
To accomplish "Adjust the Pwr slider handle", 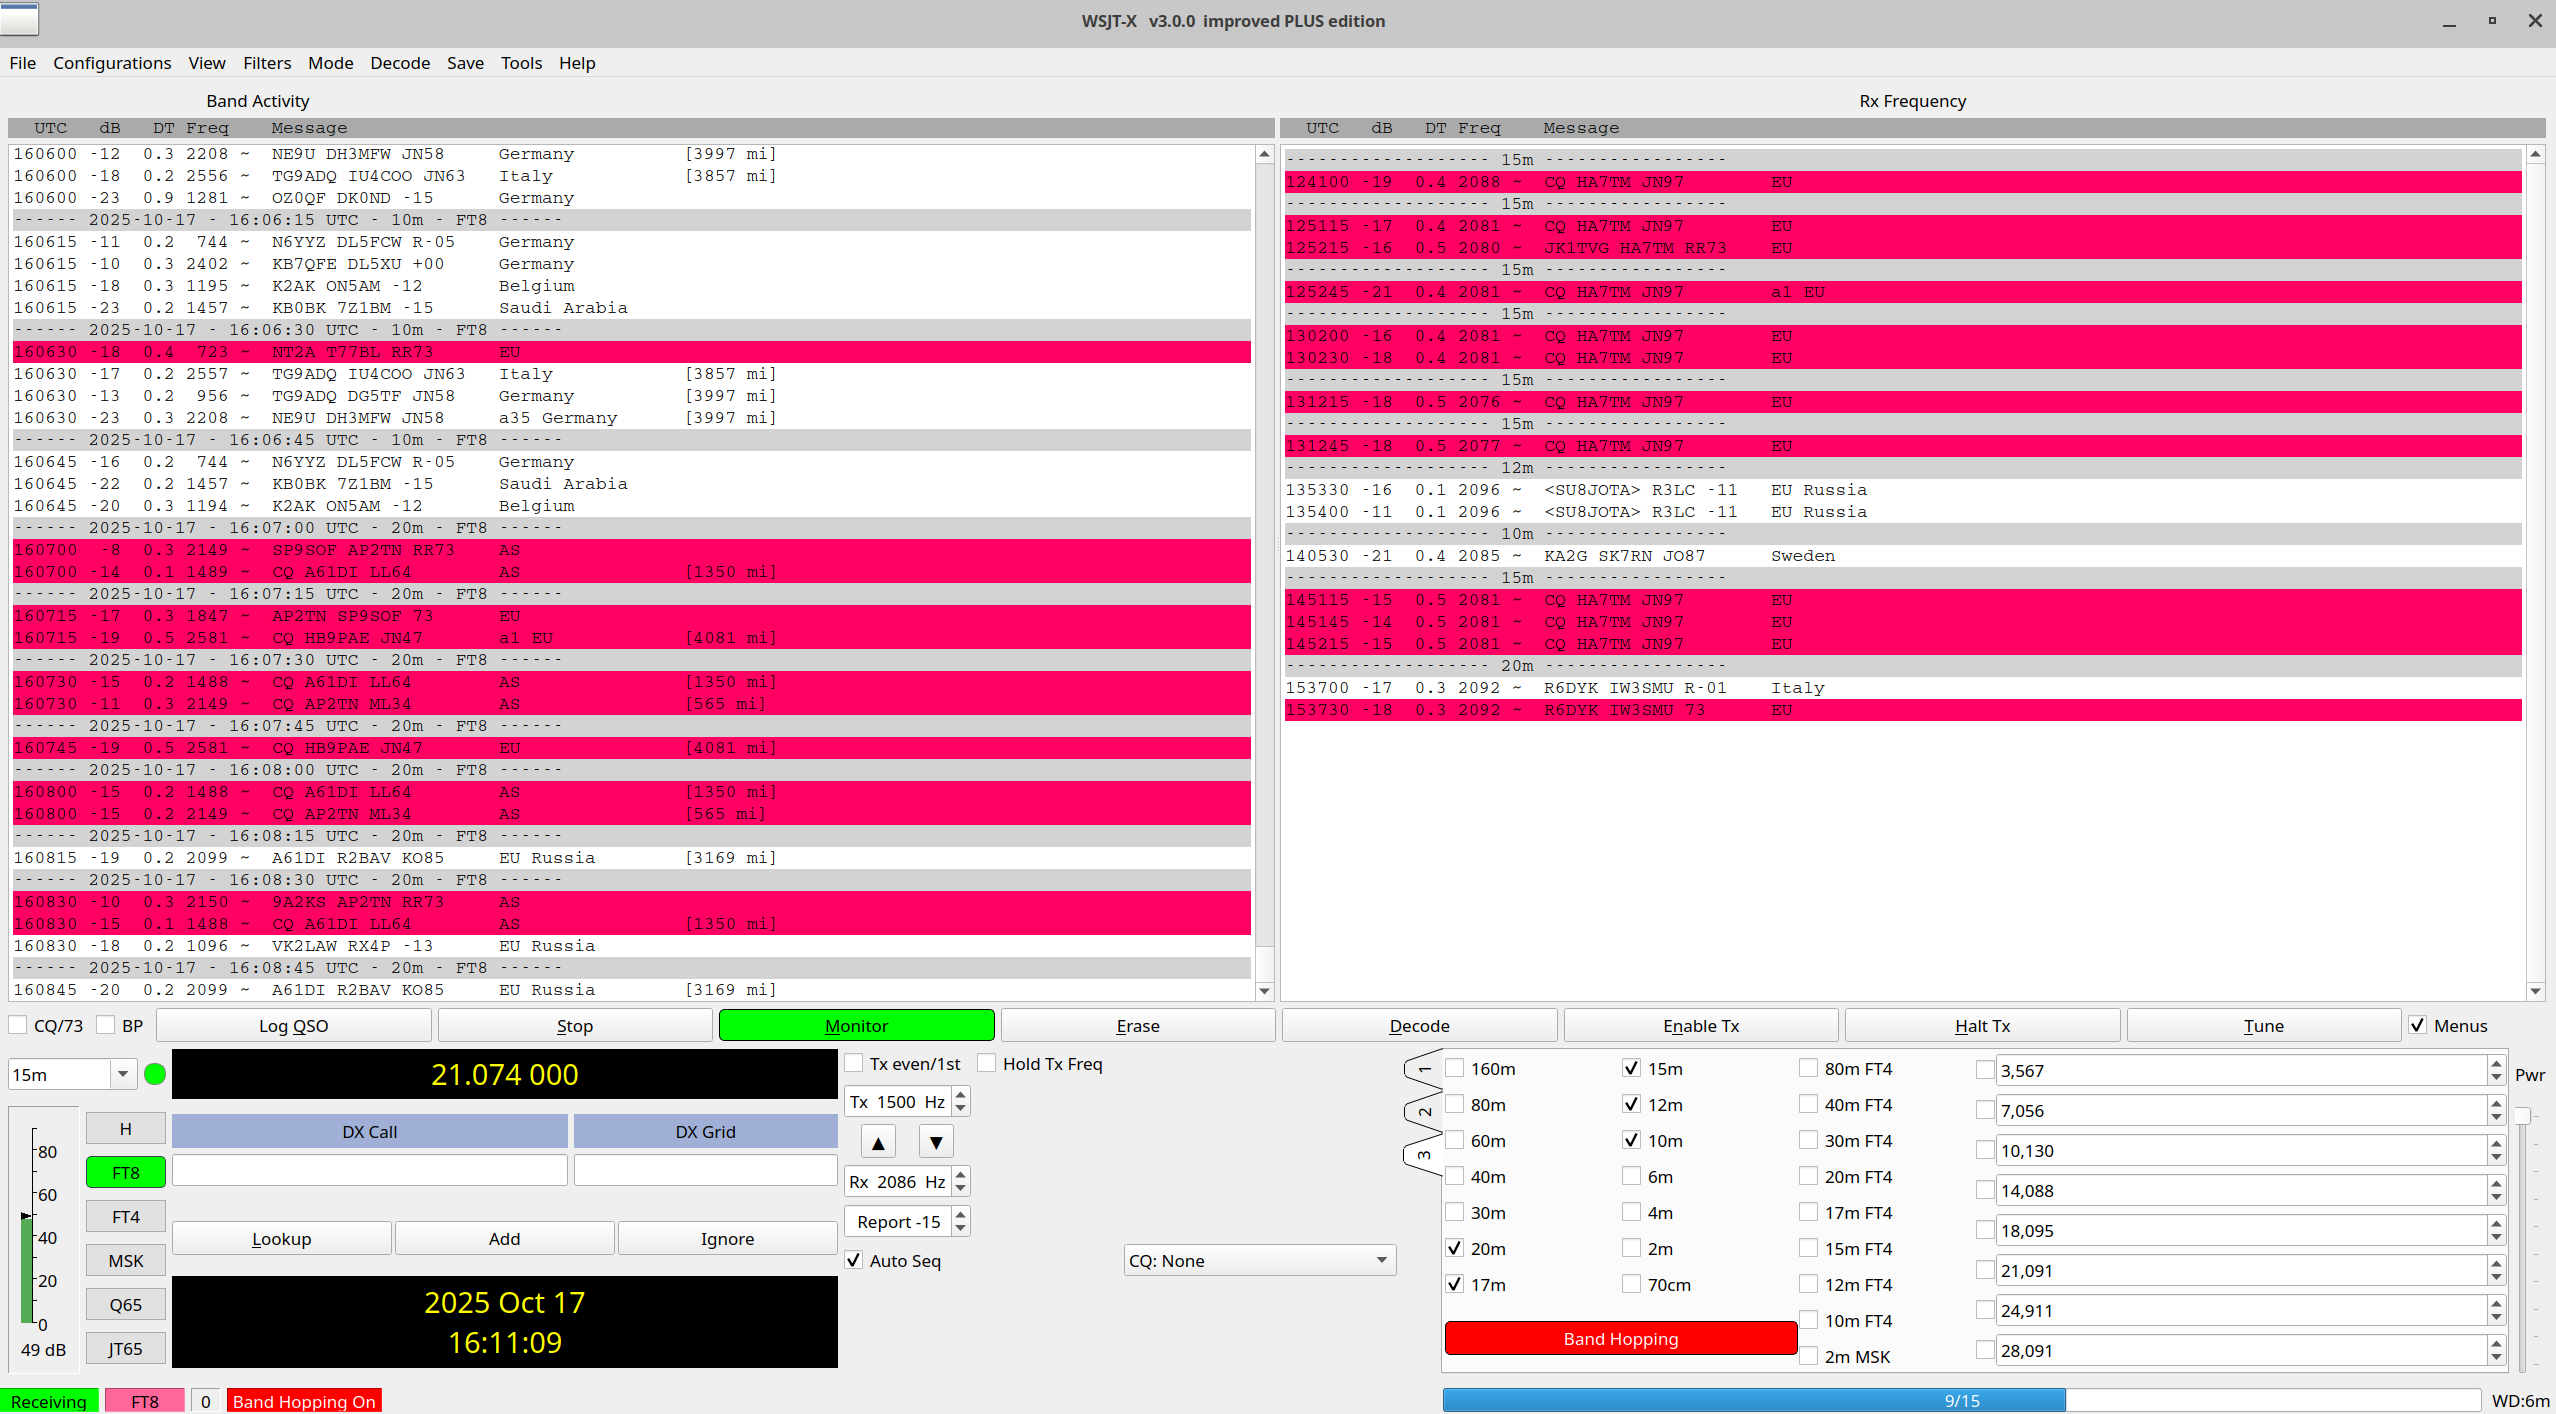I will pyautogui.click(x=2522, y=1116).
